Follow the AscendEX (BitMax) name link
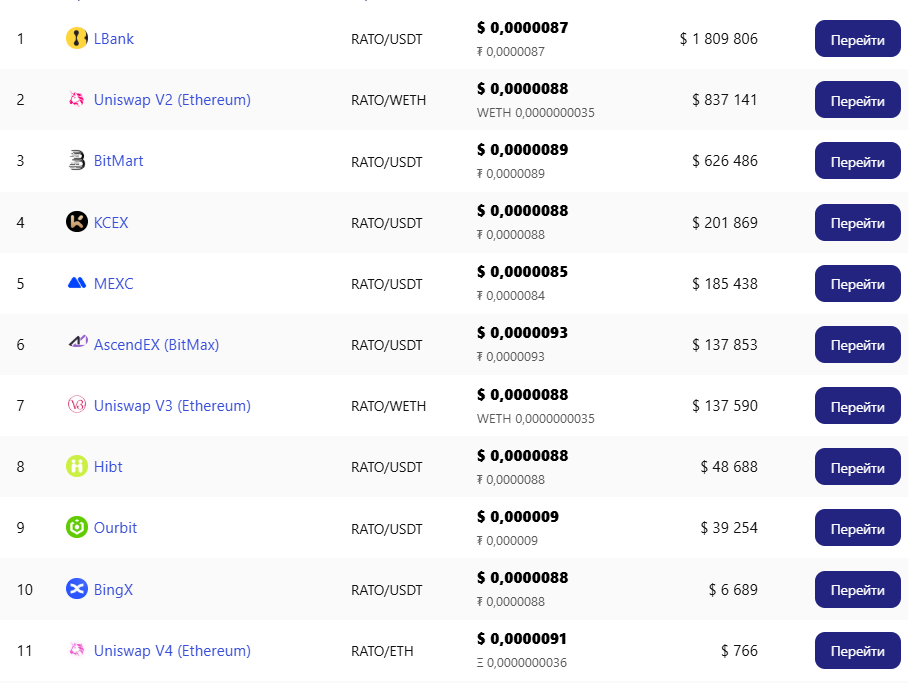908x683 pixels. point(156,345)
